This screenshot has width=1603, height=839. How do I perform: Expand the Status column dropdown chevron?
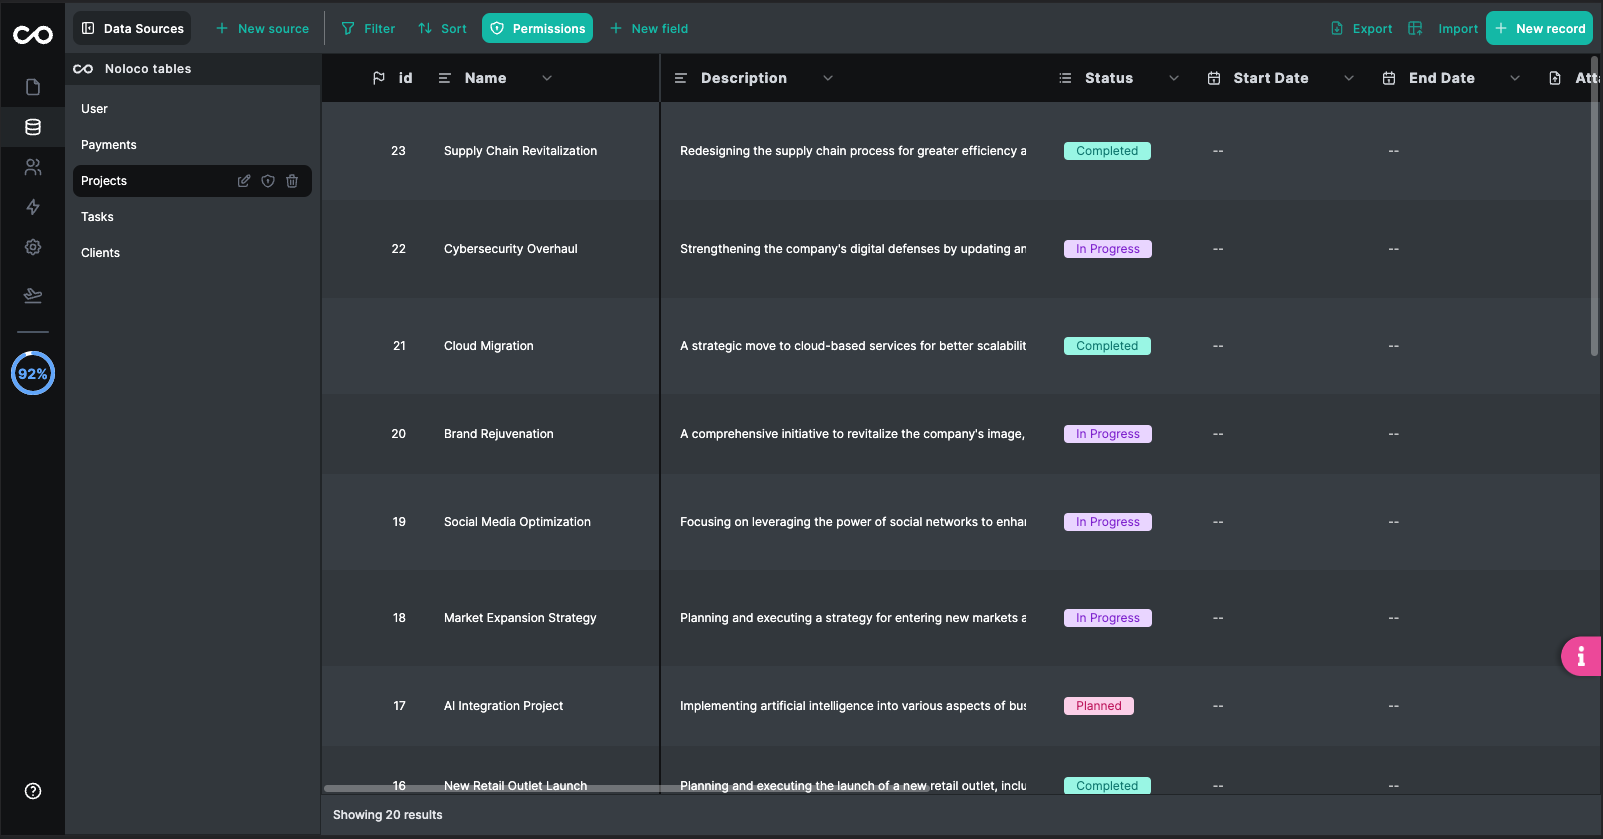1174,78
